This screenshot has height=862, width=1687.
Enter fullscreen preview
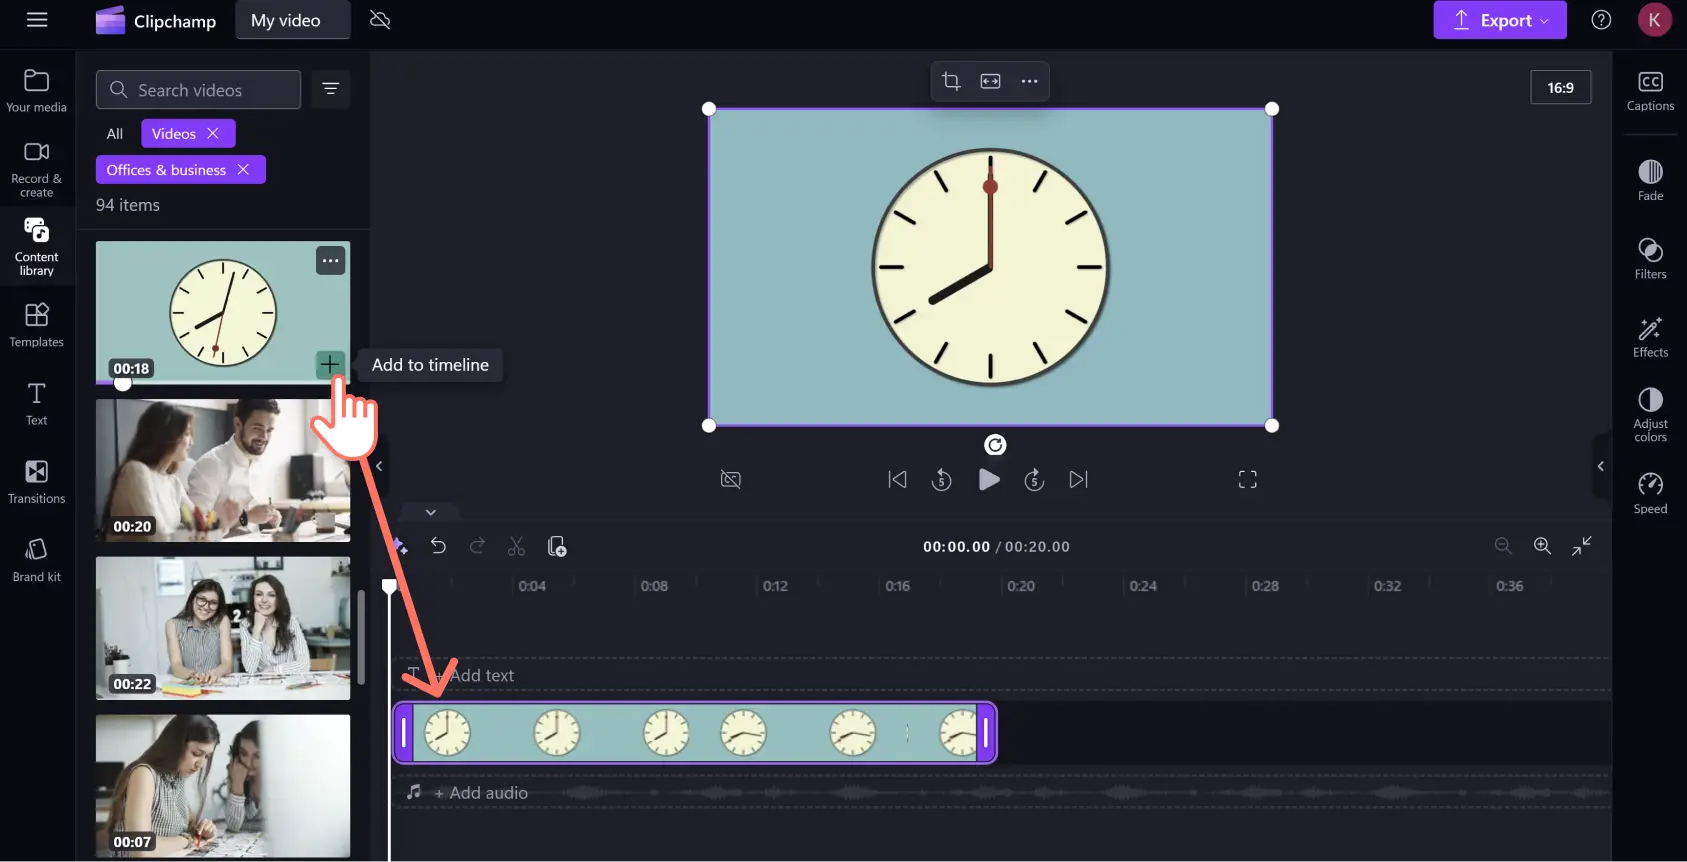tap(1247, 480)
